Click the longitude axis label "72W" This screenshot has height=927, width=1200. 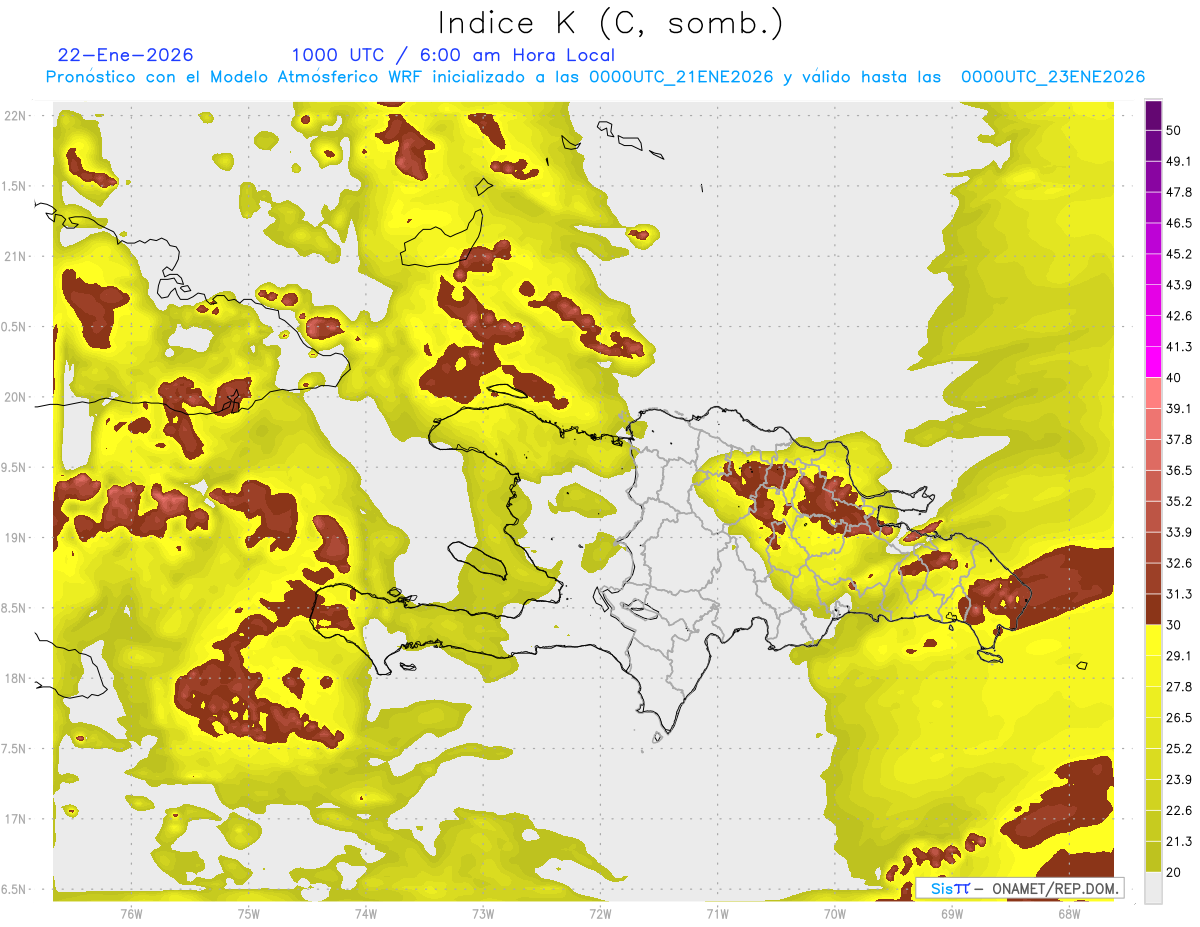click(x=600, y=914)
